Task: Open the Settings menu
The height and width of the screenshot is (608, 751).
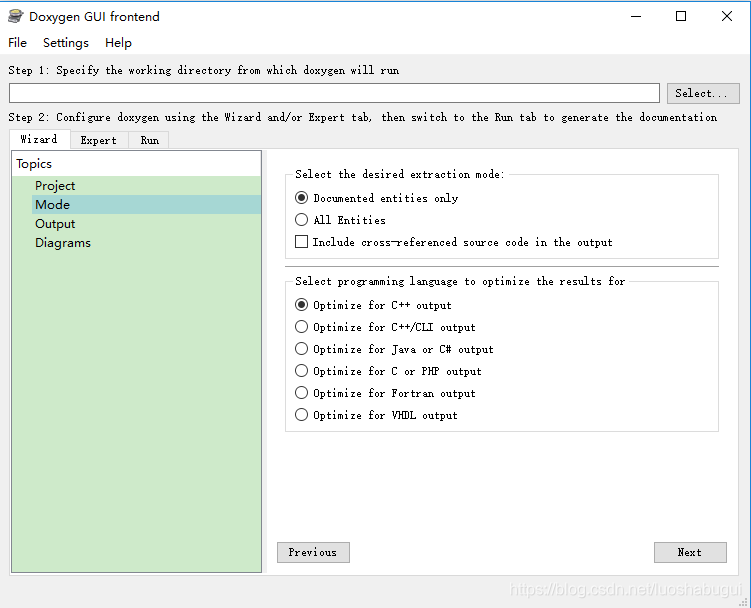Action: 66,43
